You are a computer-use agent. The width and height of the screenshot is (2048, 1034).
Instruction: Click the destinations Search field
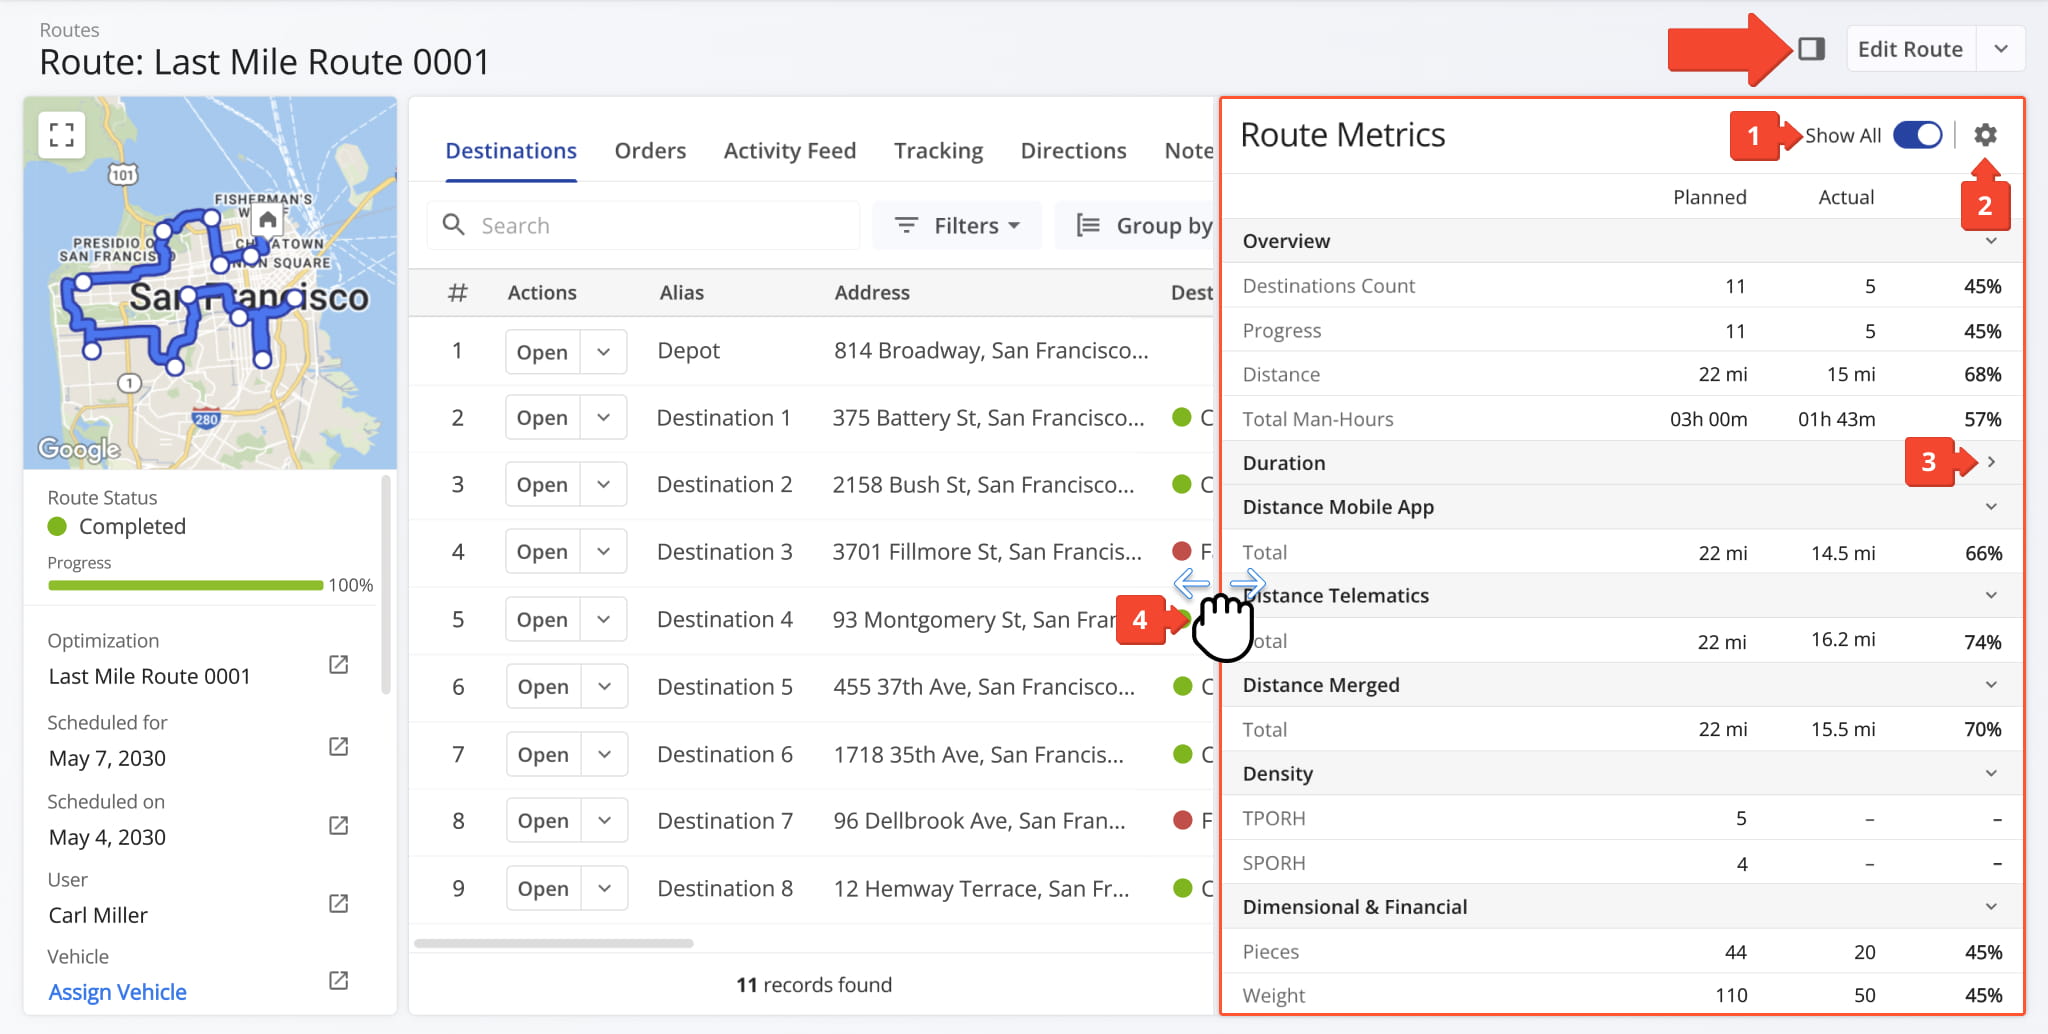[660, 226]
